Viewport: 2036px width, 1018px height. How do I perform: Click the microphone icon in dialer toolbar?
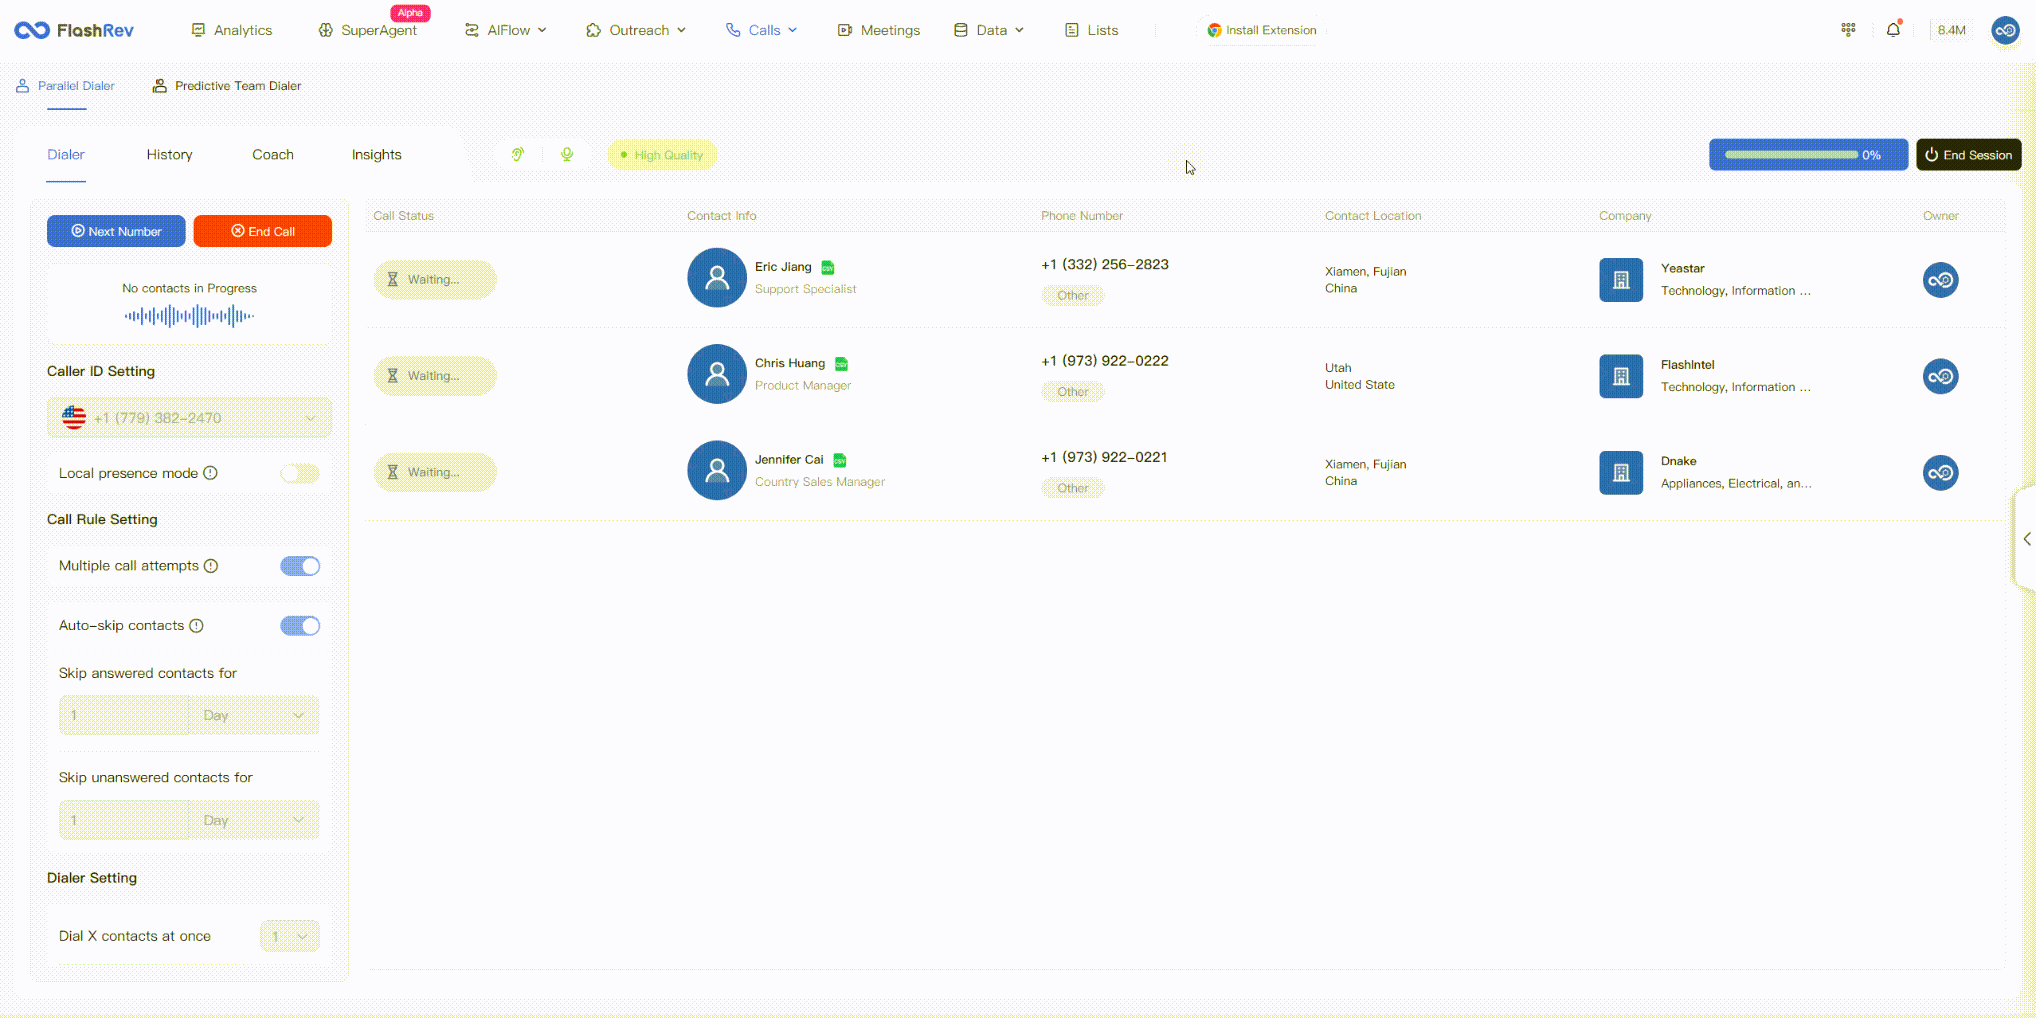pos(567,155)
